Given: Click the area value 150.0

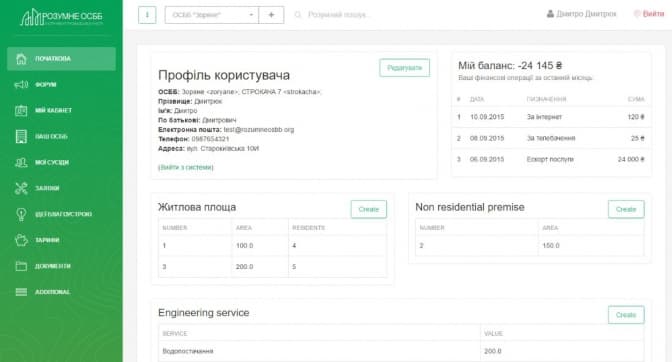Looking at the screenshot, I should (x=551, y=245).
